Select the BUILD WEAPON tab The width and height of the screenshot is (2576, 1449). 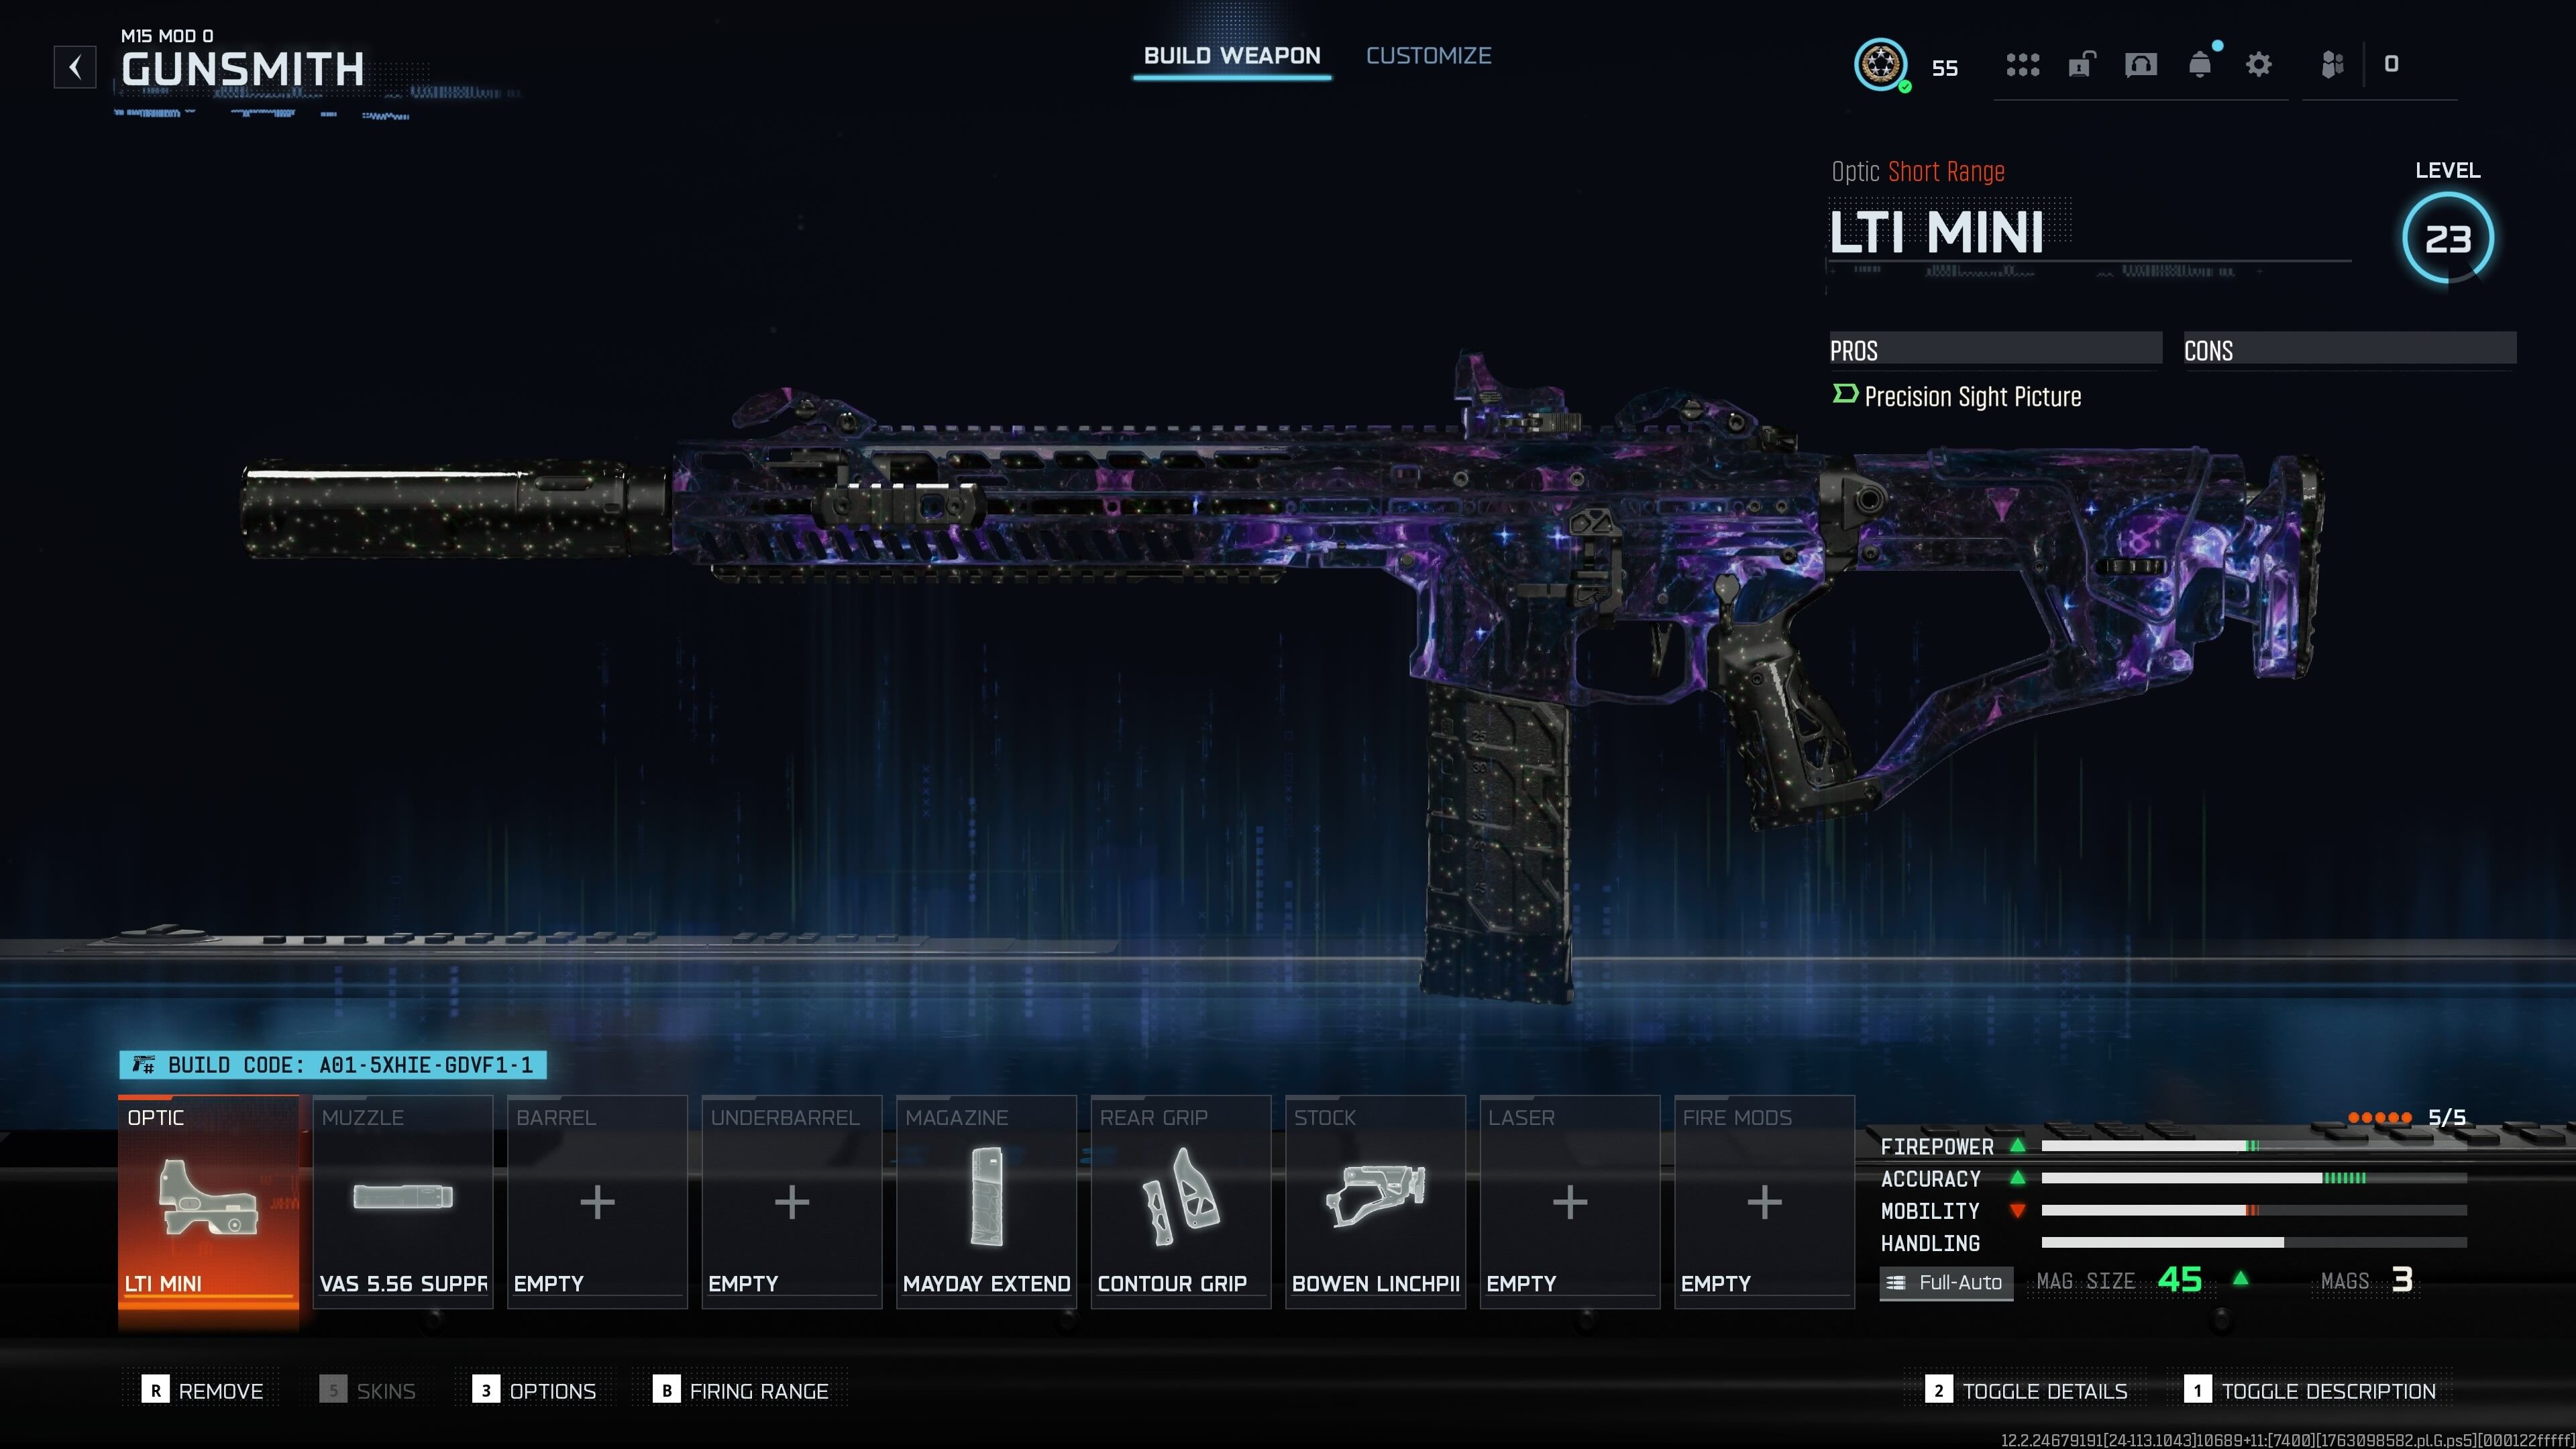[1231, 55]
